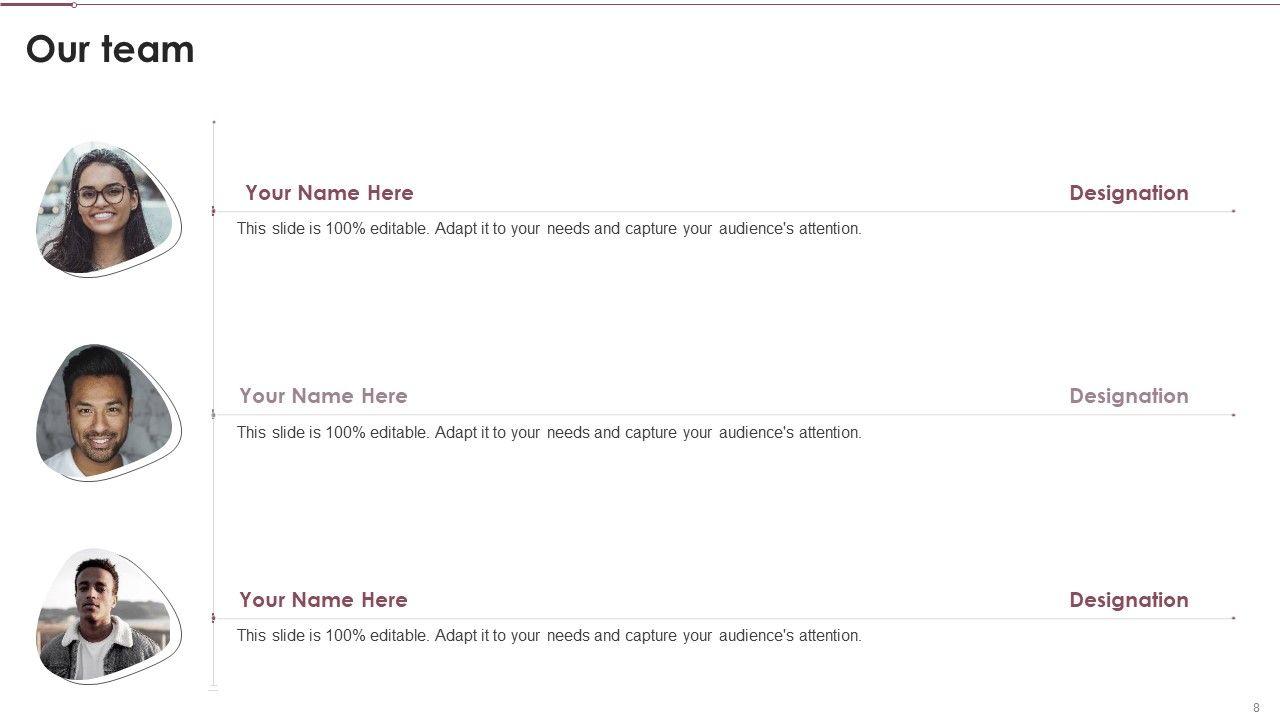
Task: Click the woman with glasses photo
Action: (103, 209)
